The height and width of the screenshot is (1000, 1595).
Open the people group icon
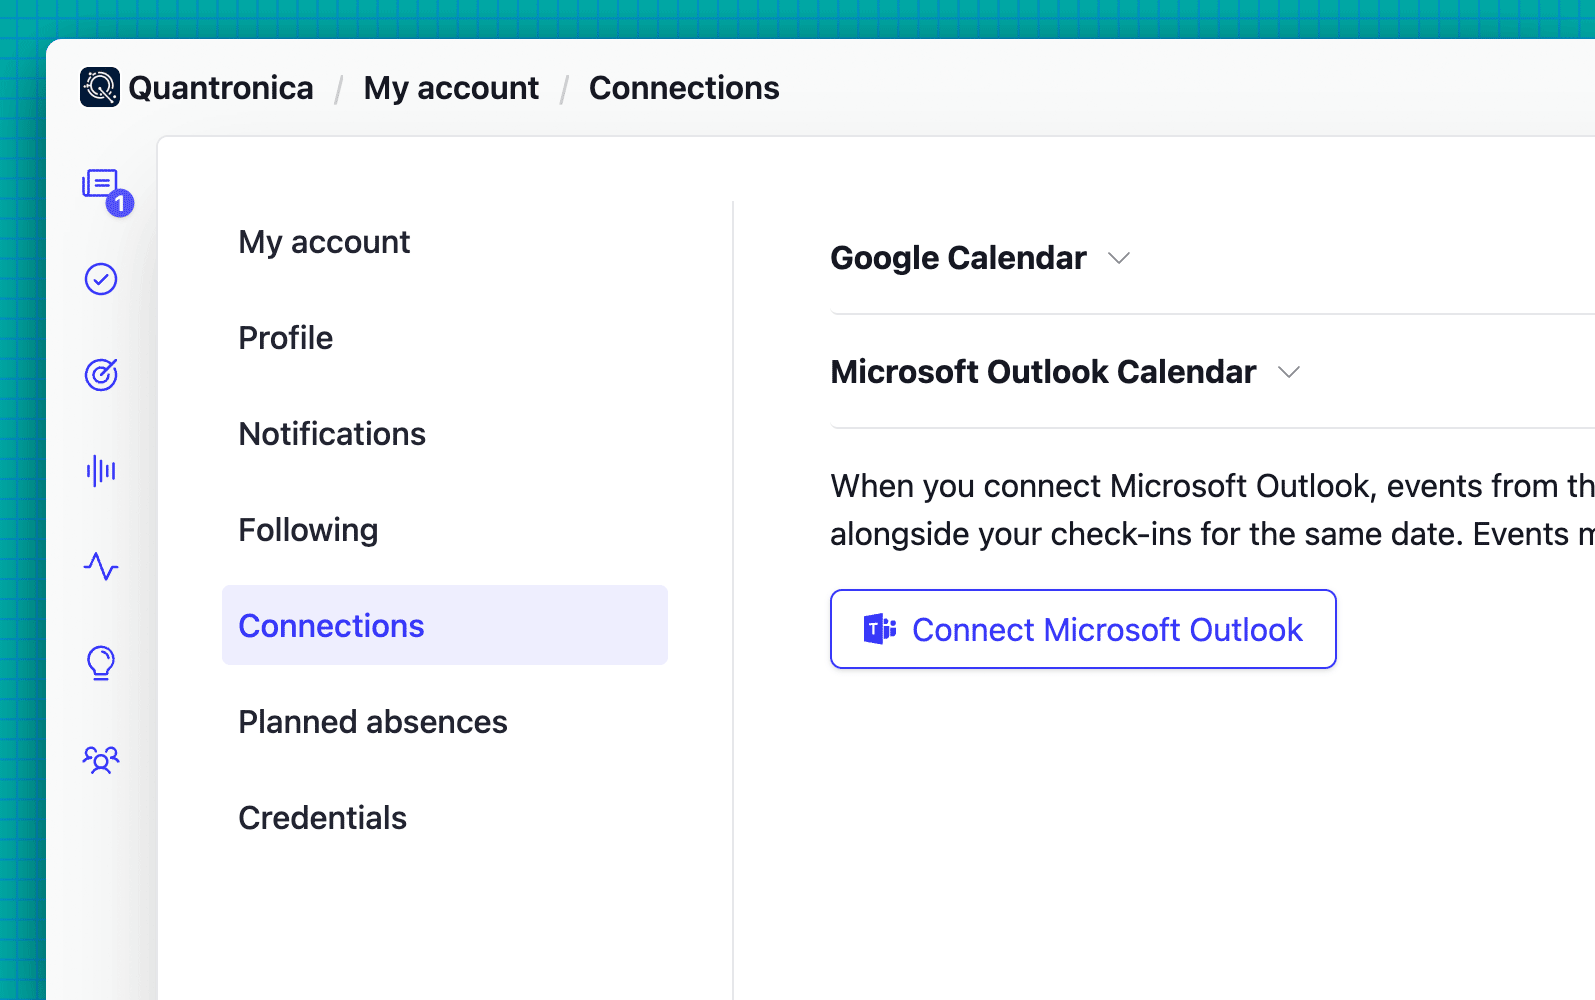click(101, 759)
